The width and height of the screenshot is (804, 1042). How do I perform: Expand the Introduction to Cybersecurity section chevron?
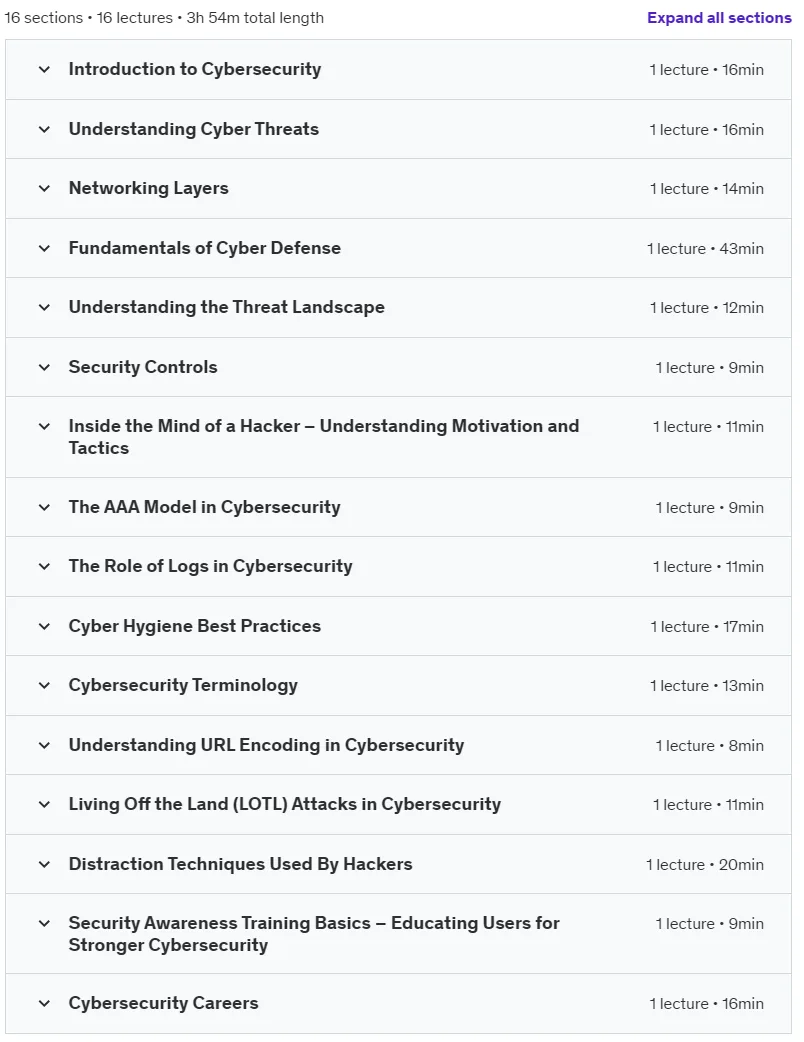(45, 69)
